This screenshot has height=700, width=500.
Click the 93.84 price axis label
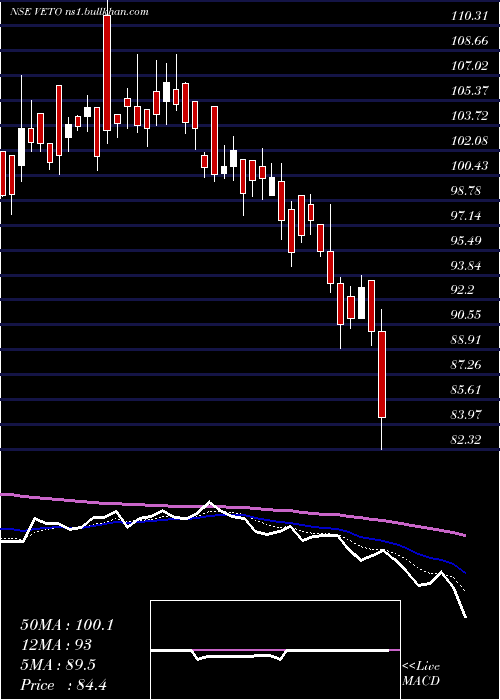(467, 266)
